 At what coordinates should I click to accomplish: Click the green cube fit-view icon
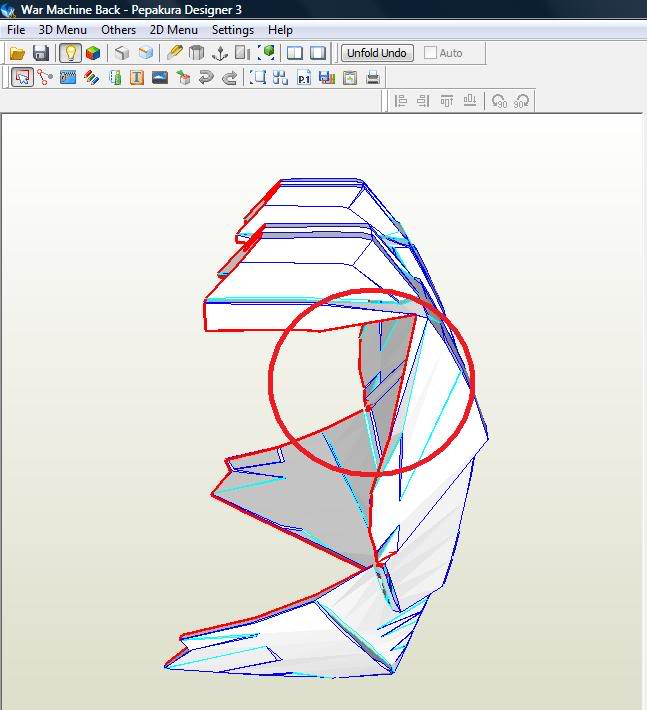pos(267,53)
